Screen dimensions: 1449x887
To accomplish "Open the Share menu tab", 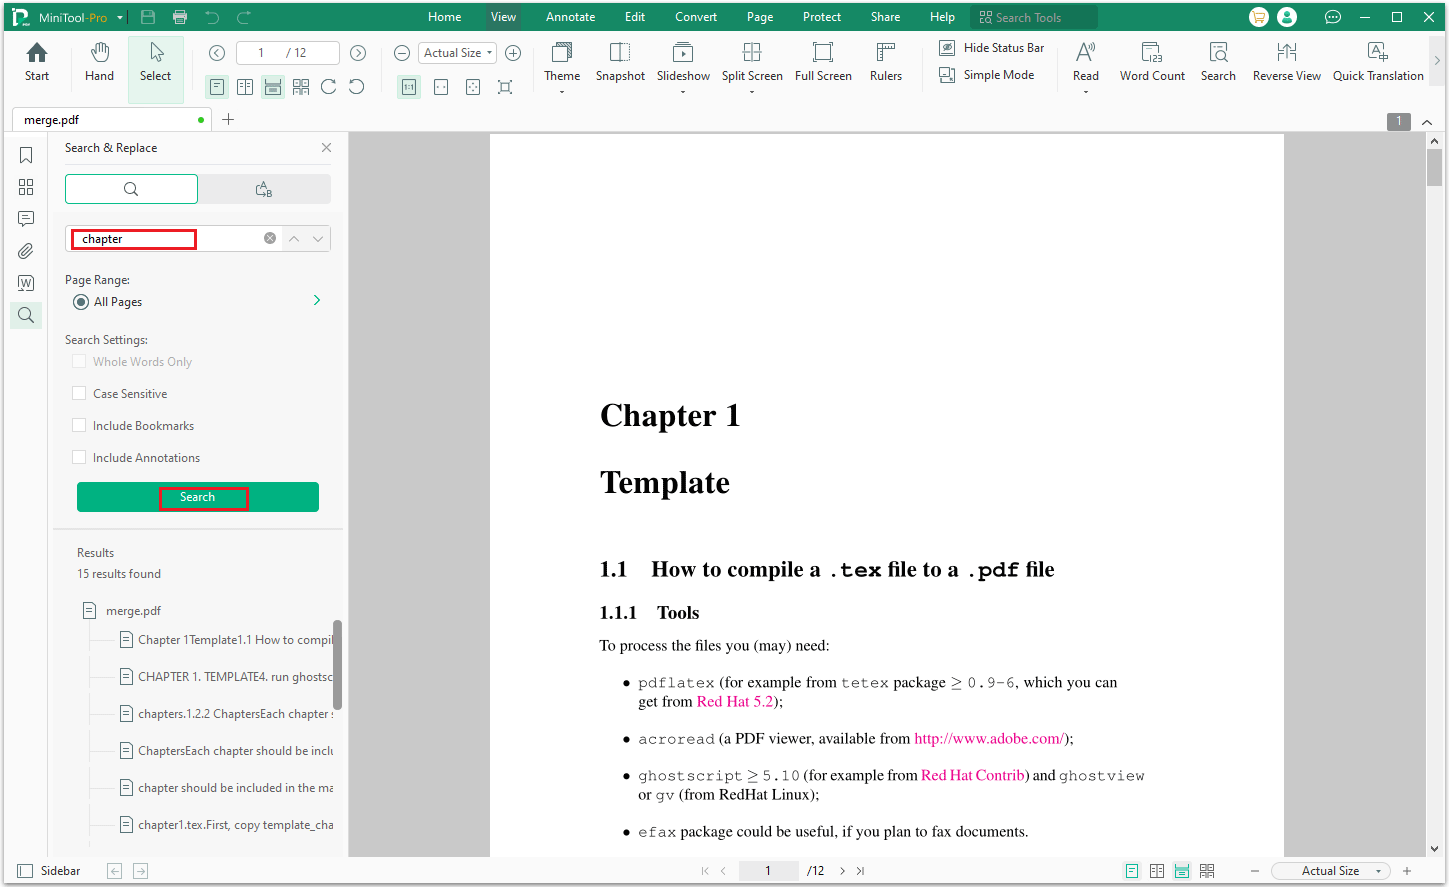I will [x=885, y=17].
